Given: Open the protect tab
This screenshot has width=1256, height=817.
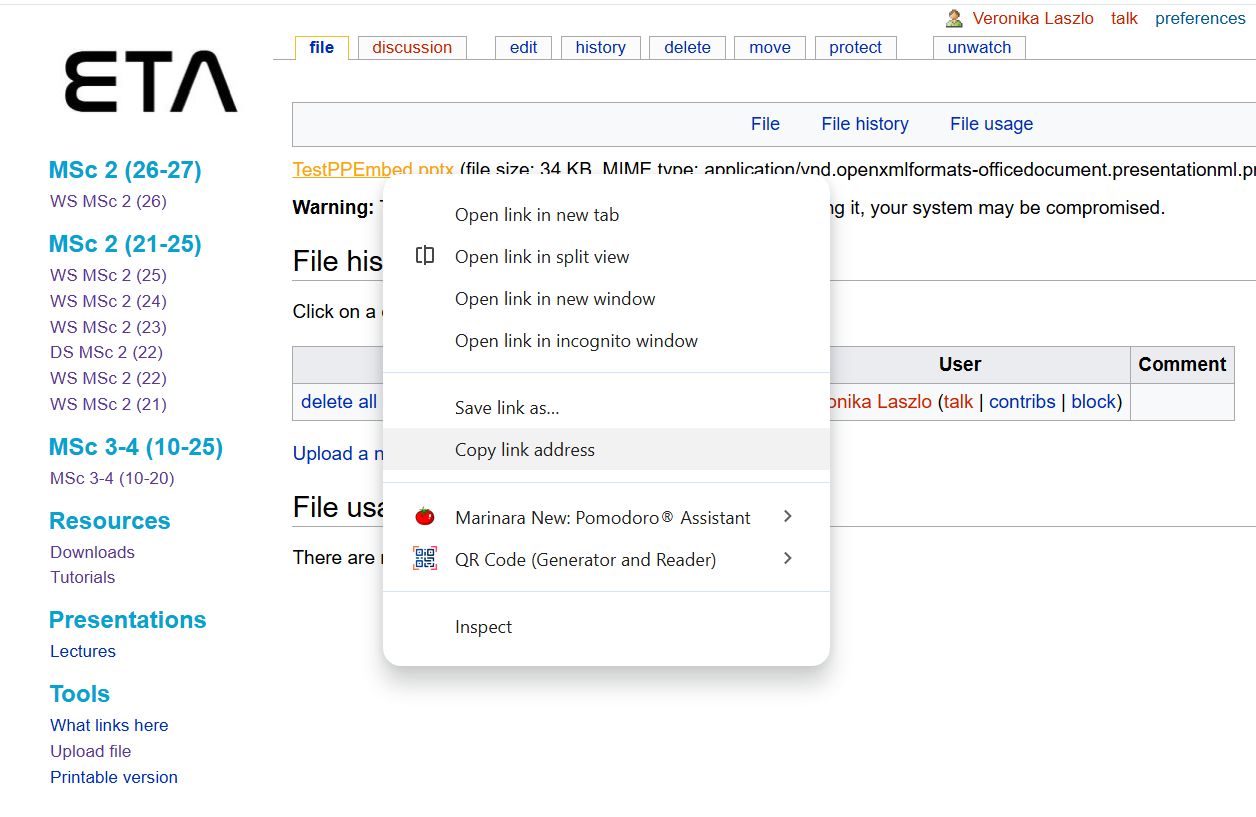Looking at the screenshot, I should point(855,48).
